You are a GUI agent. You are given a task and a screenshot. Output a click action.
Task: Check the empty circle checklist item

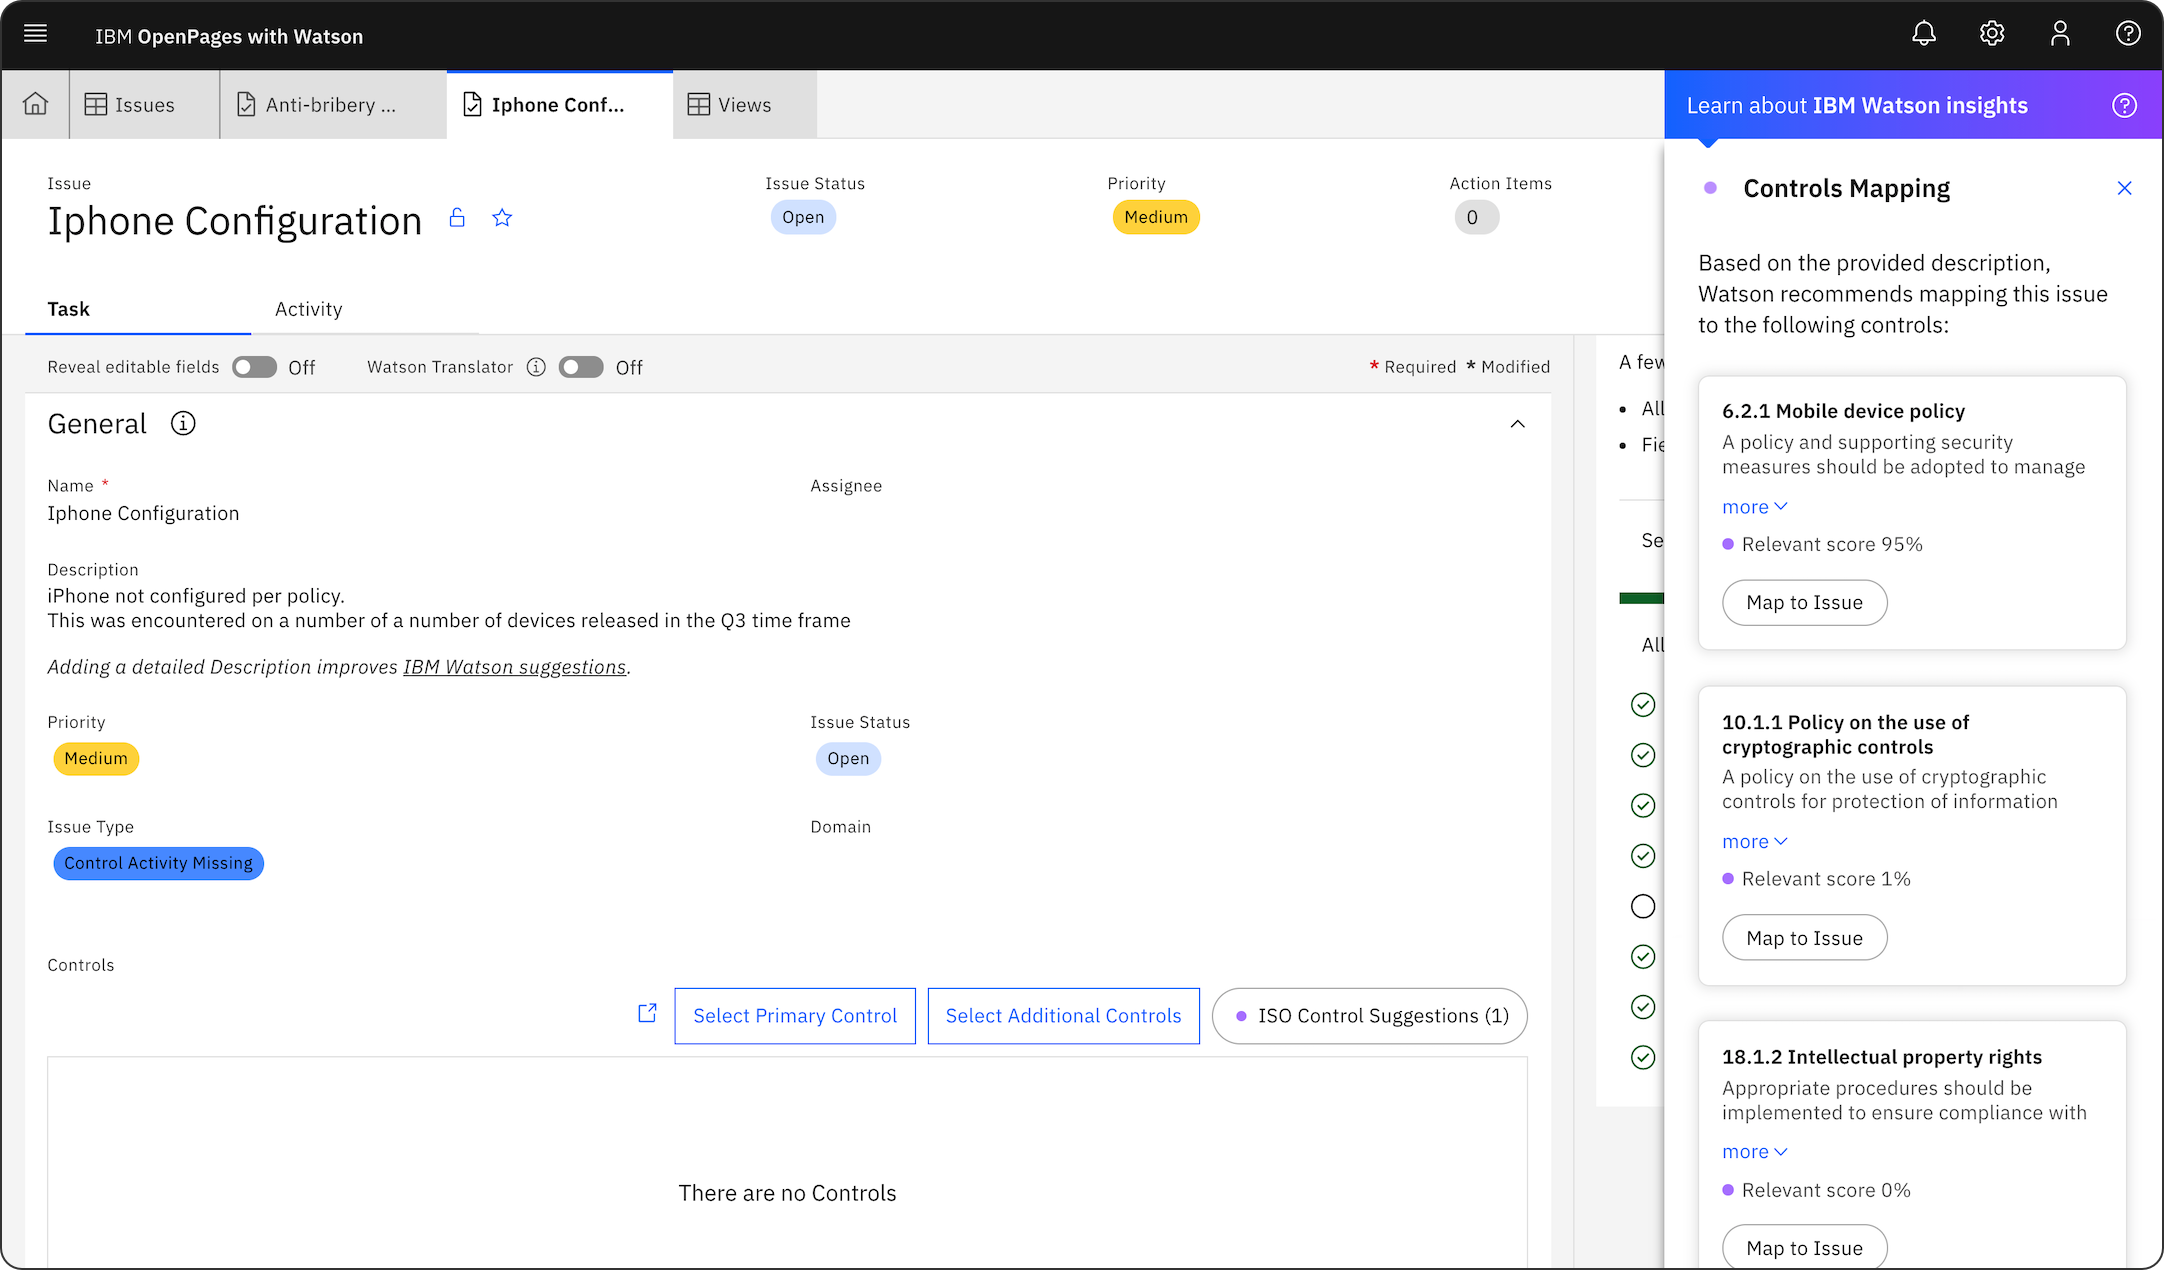(1643, 906)
